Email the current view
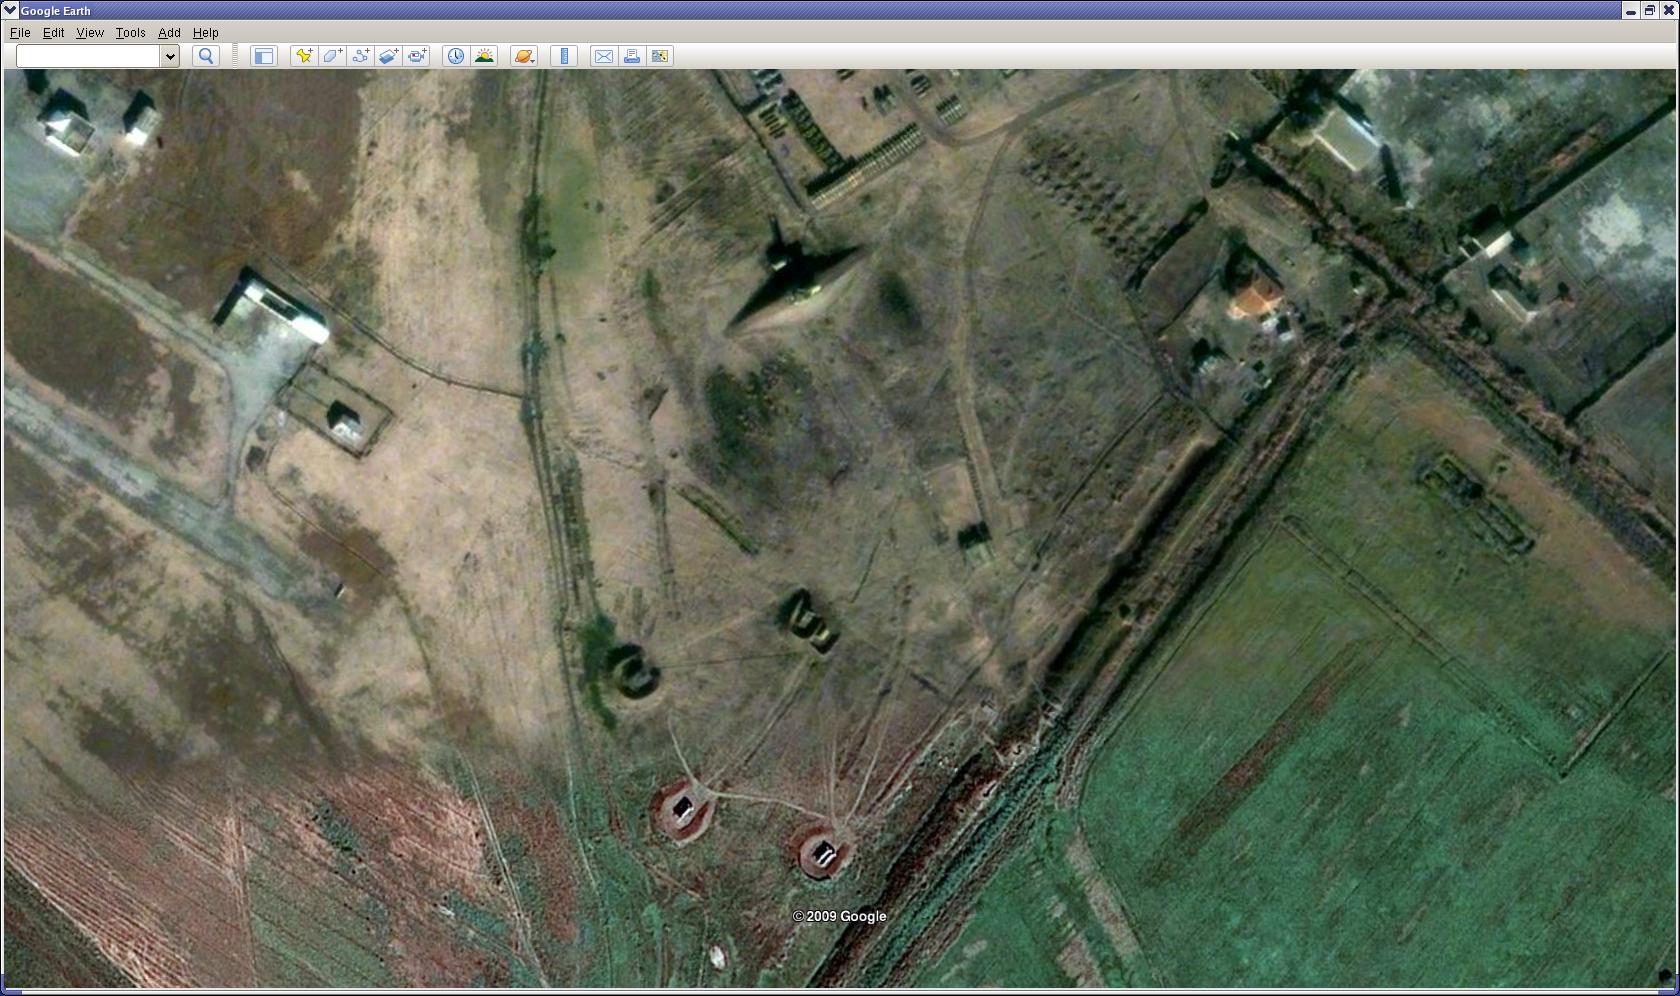The height and width of the screenshot is (996, 1680). pos(603,56)
